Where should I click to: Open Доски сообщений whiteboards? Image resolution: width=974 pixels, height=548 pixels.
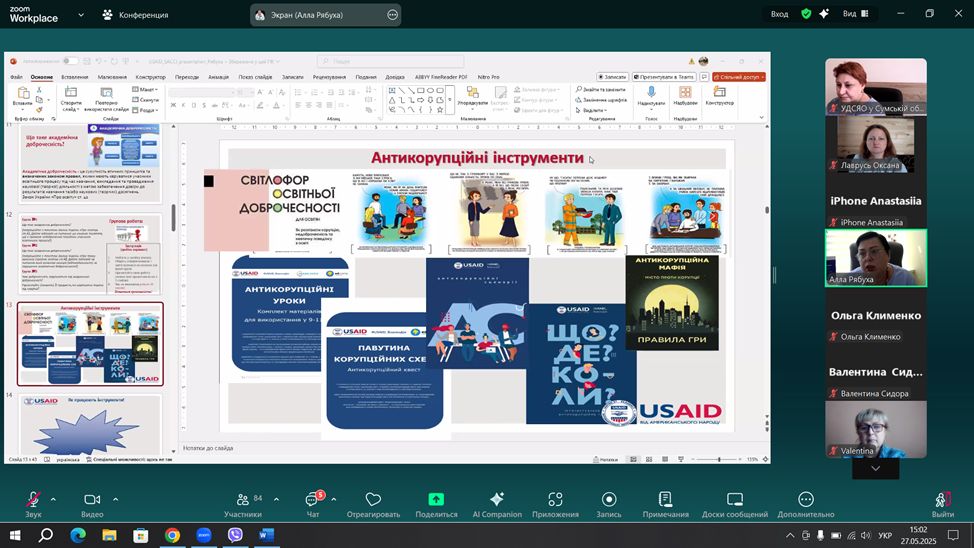pyautogui.click(x=734, y=499)
